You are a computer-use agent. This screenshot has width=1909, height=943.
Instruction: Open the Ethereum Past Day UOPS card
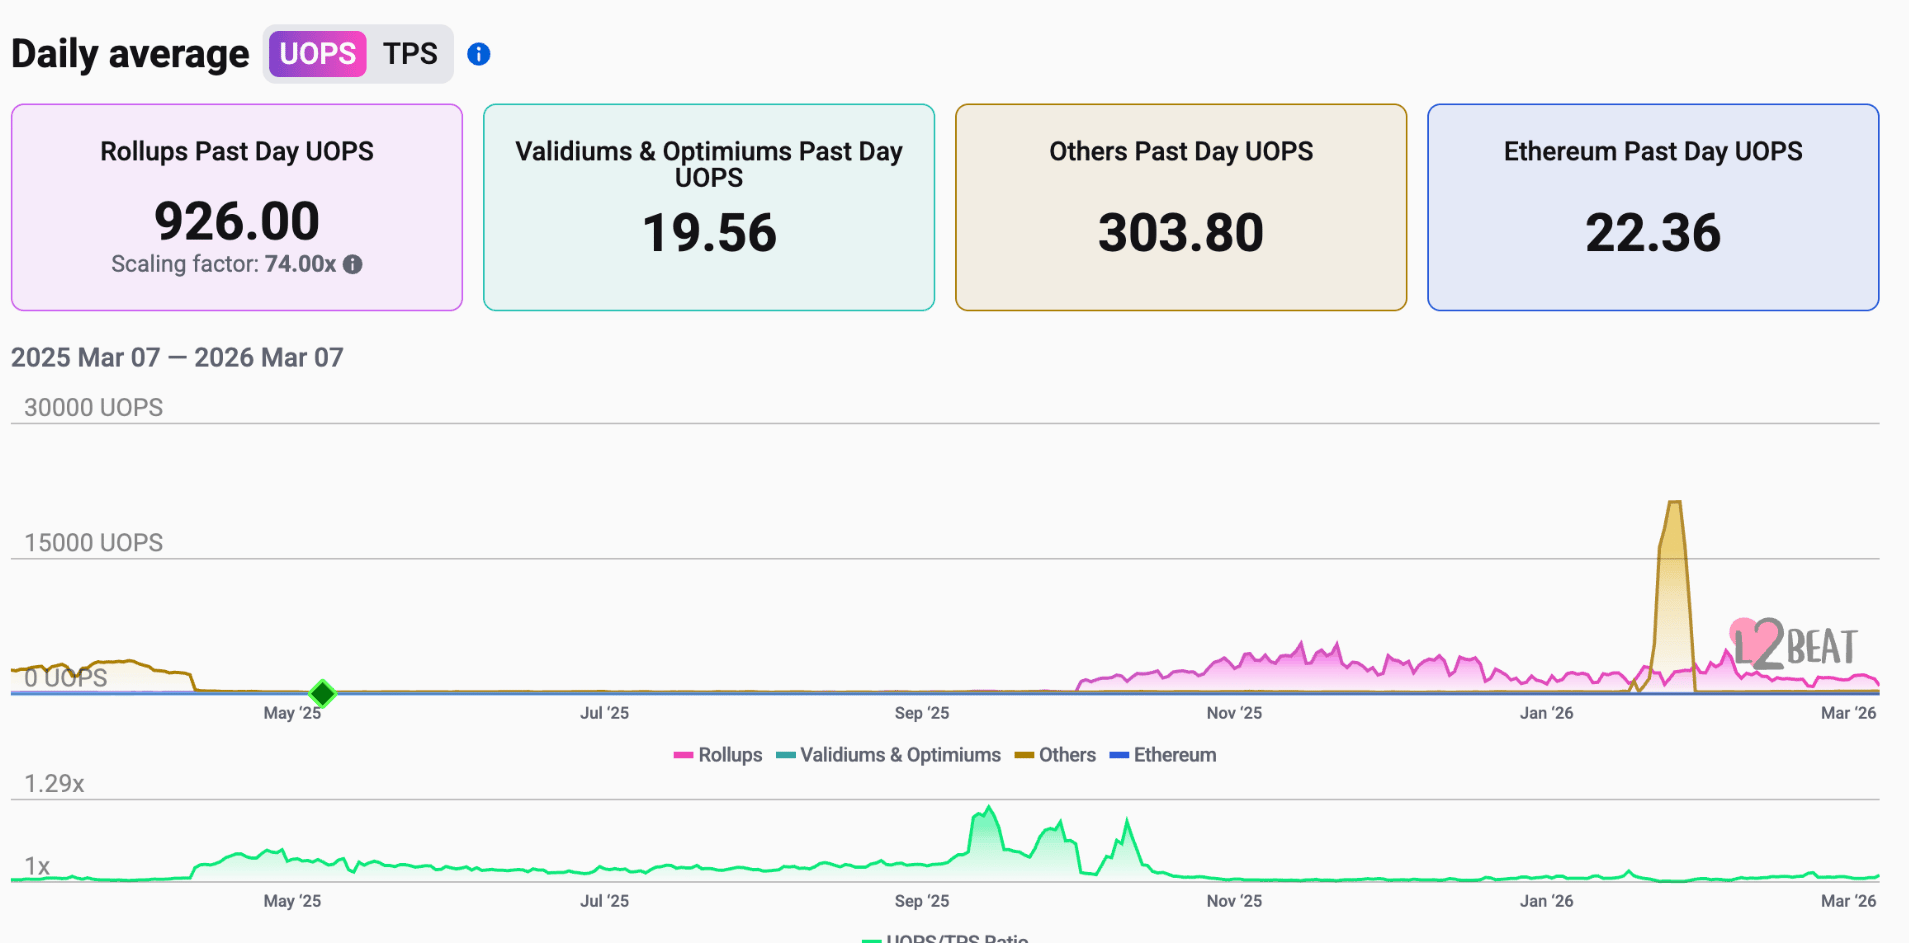(x=1653, y=207)
